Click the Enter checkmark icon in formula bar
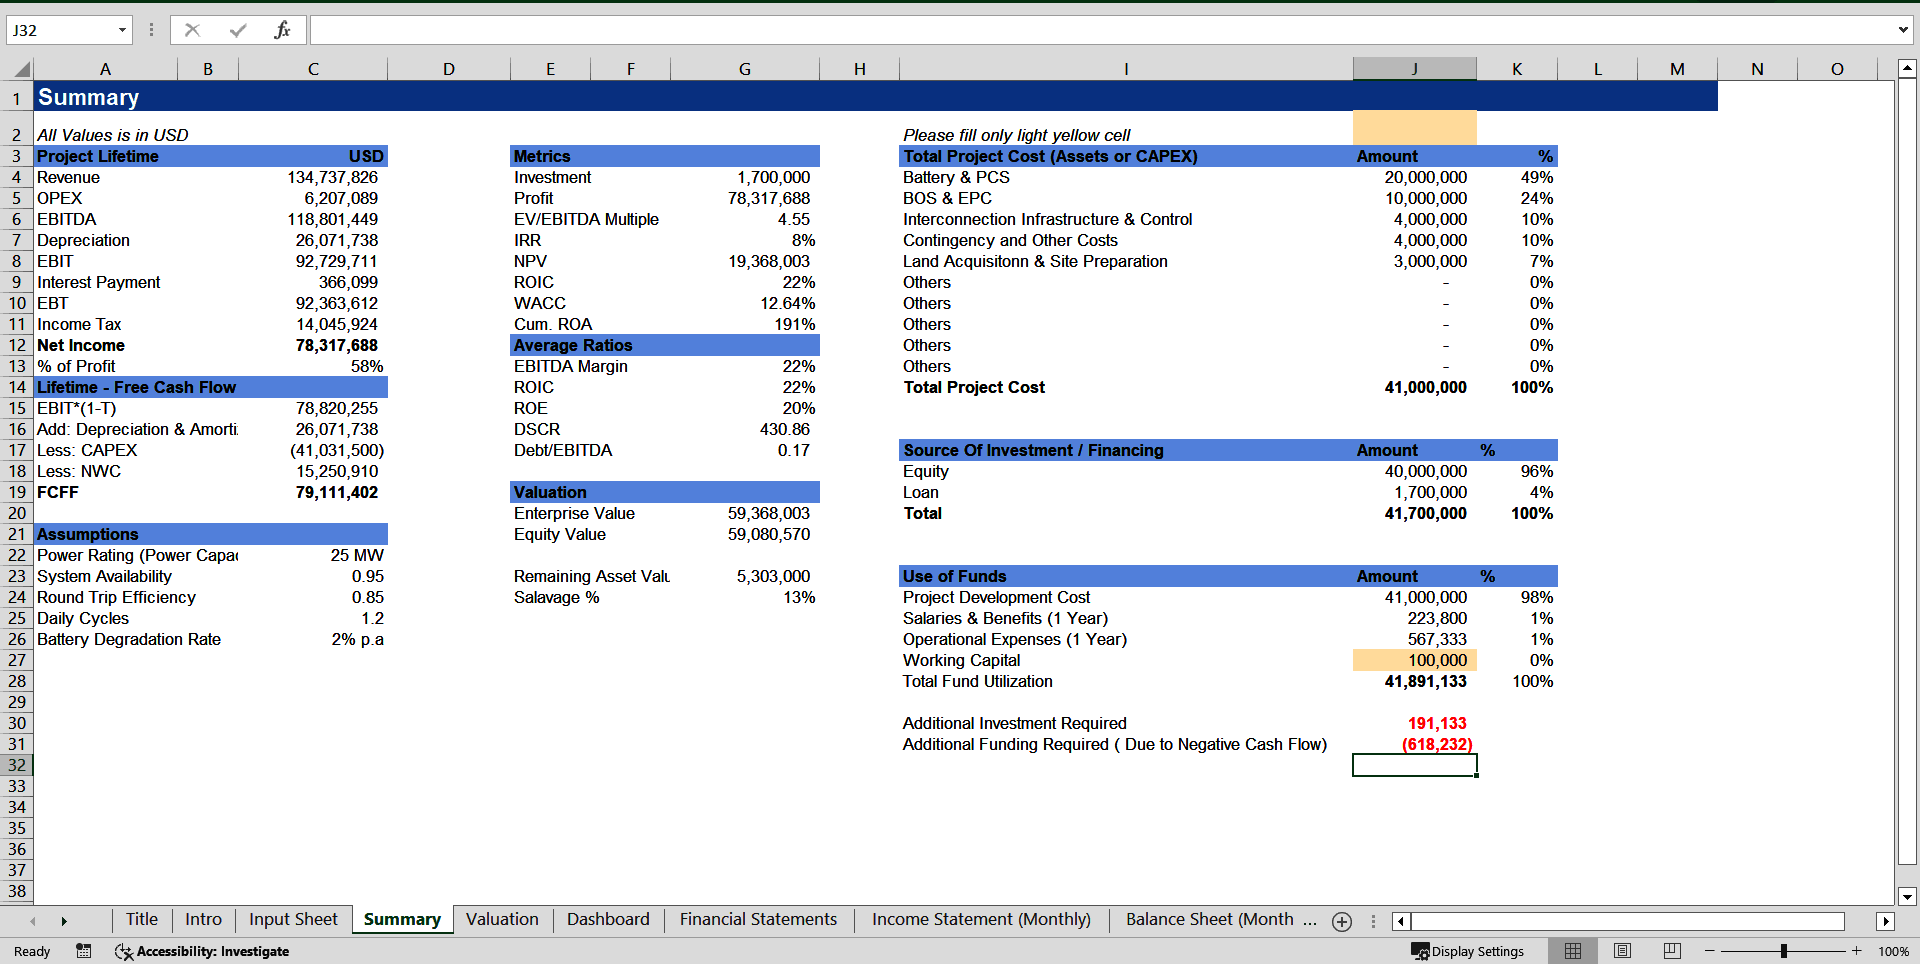The height and width of the screenshot is (966, 1920). [x=237, y=30]
